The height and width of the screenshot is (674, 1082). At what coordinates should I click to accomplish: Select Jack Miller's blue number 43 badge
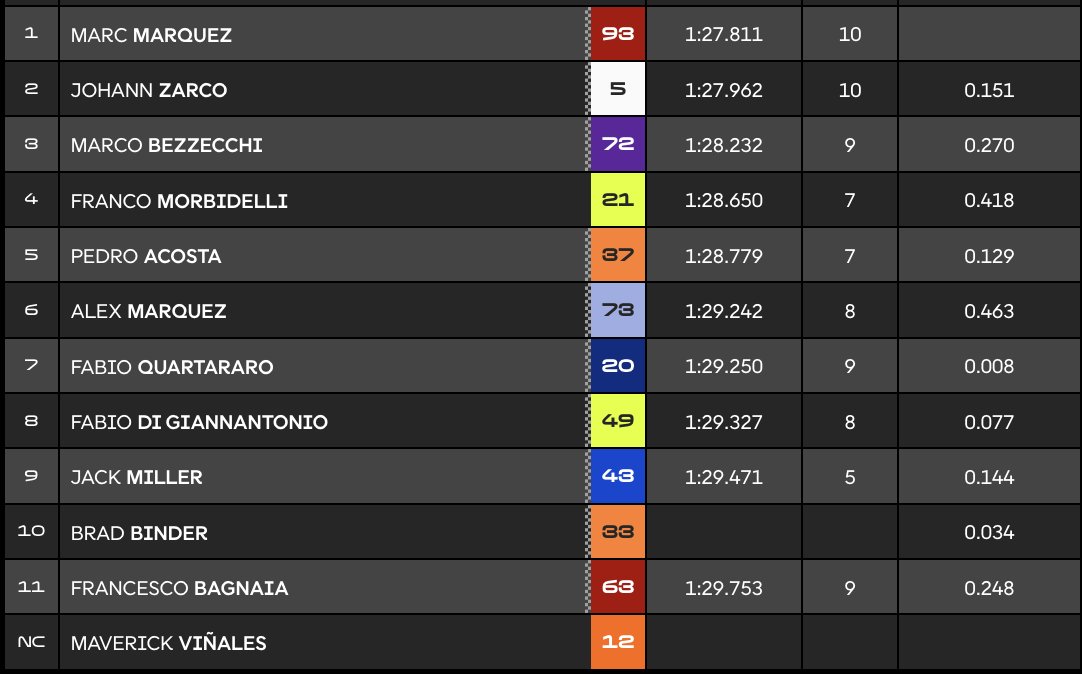point(618,477)
